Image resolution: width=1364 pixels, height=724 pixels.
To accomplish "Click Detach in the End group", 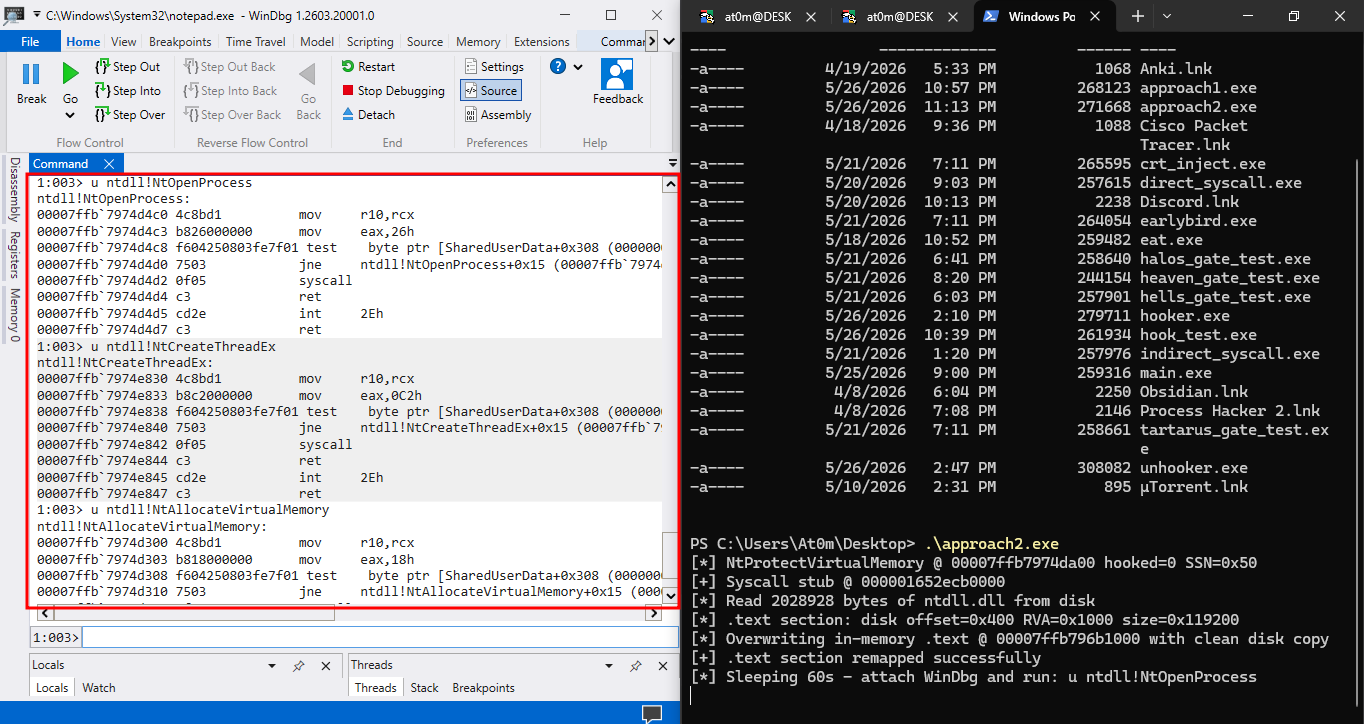I will tap(368, 115).
